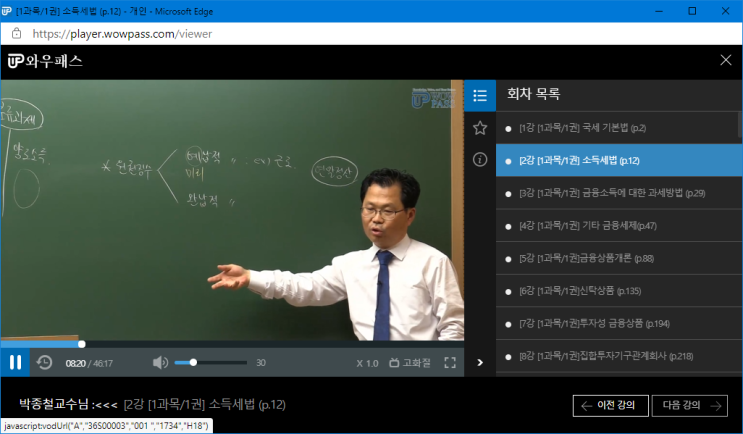Click the 와우패스 logo

coord(45,61)
